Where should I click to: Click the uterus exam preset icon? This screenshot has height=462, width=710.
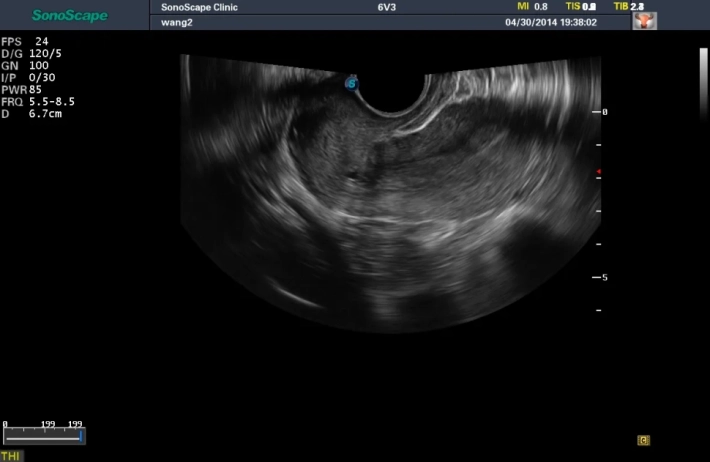pyautogui.click(x=645, y=20)
